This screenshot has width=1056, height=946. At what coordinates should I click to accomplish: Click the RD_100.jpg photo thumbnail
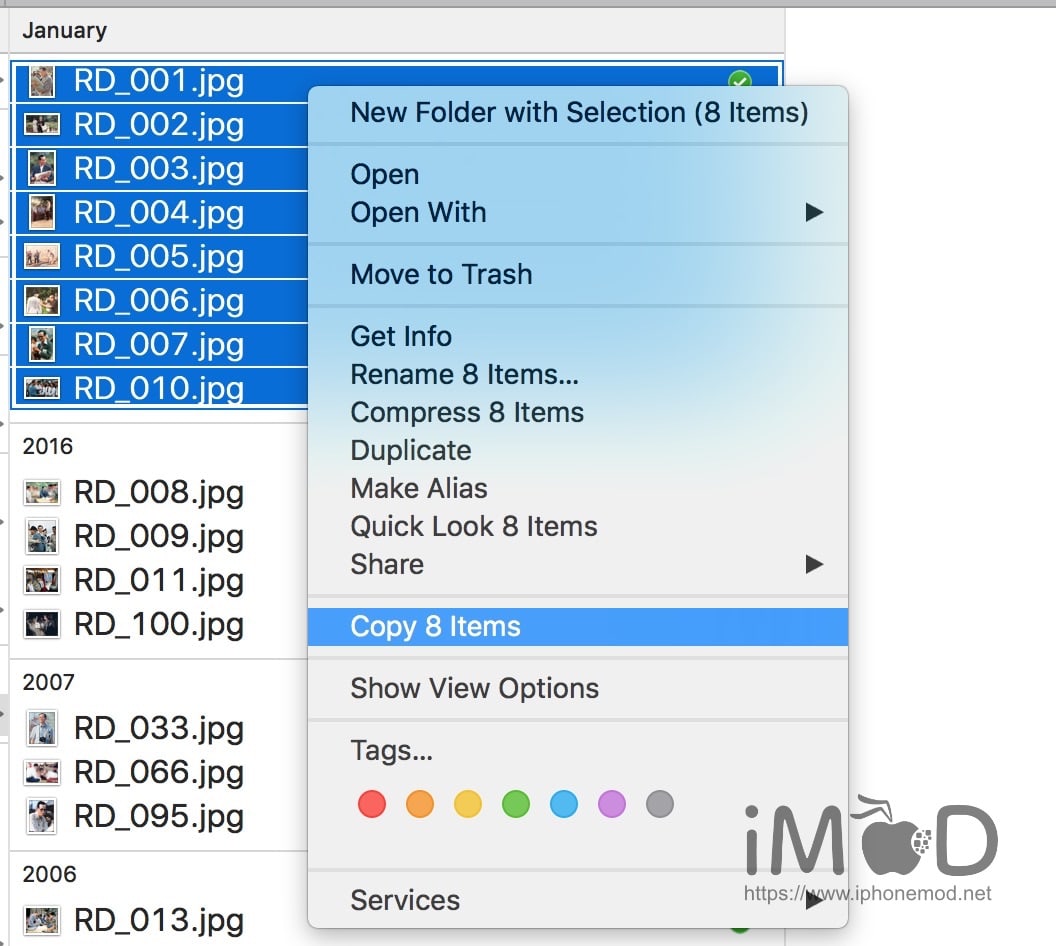41,625
